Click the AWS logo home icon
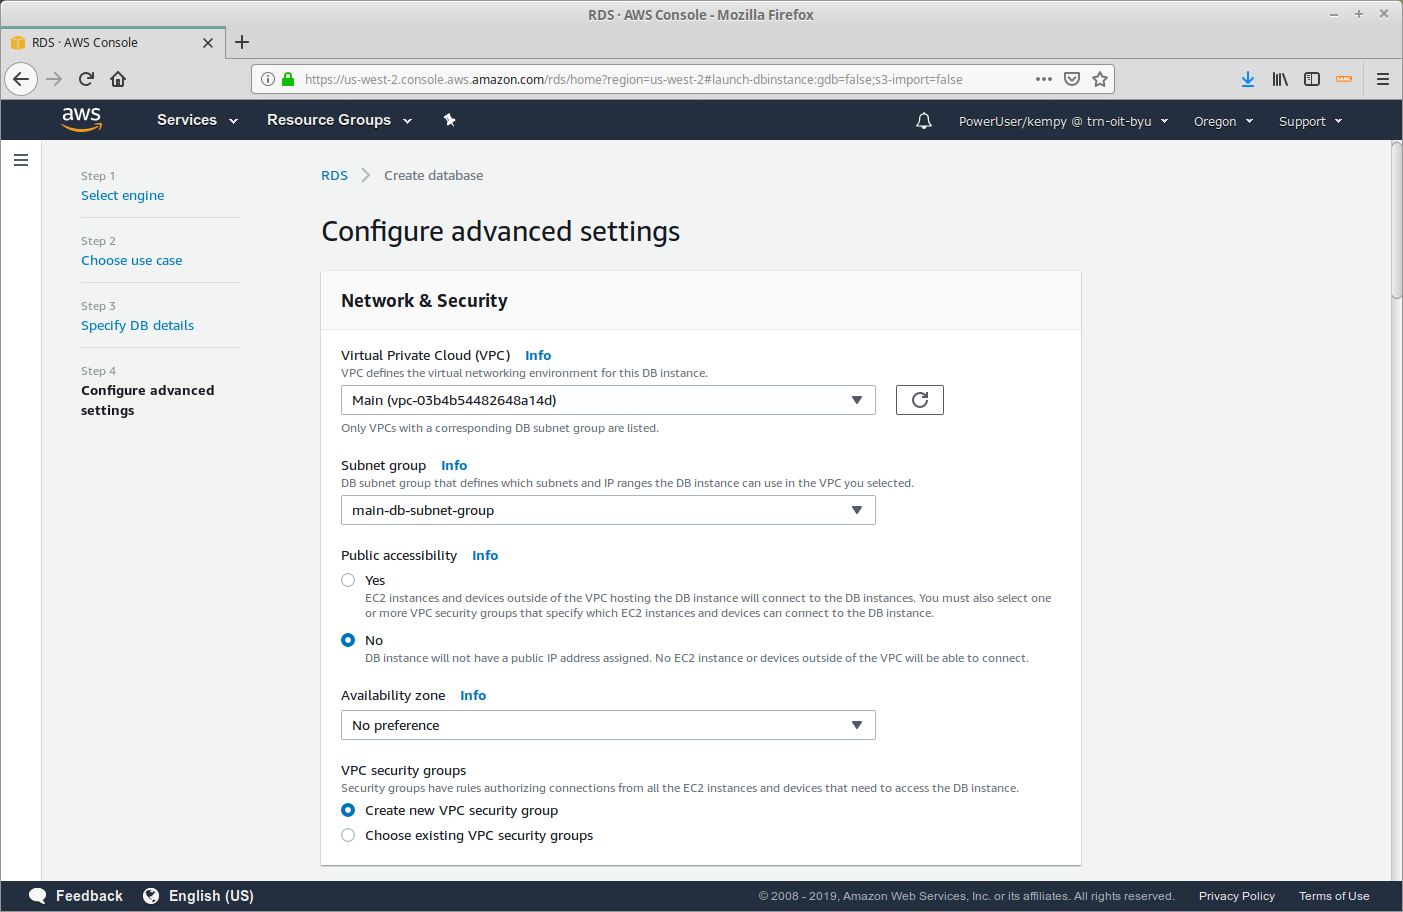This screenshot has width=1403, height=912. pos(82,120)
